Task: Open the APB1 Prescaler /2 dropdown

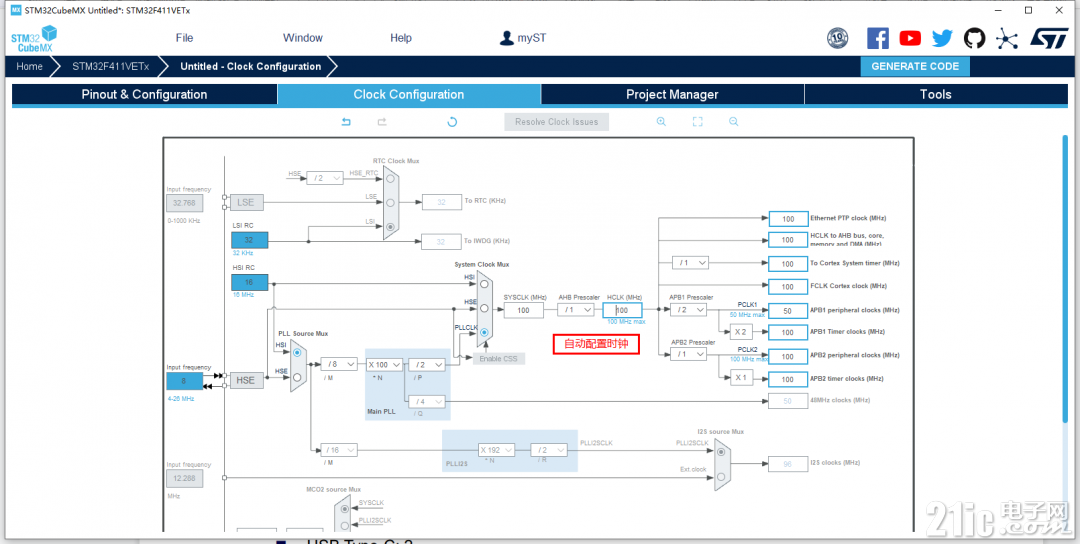Action: pyautogui.click(x=688, y=310)
